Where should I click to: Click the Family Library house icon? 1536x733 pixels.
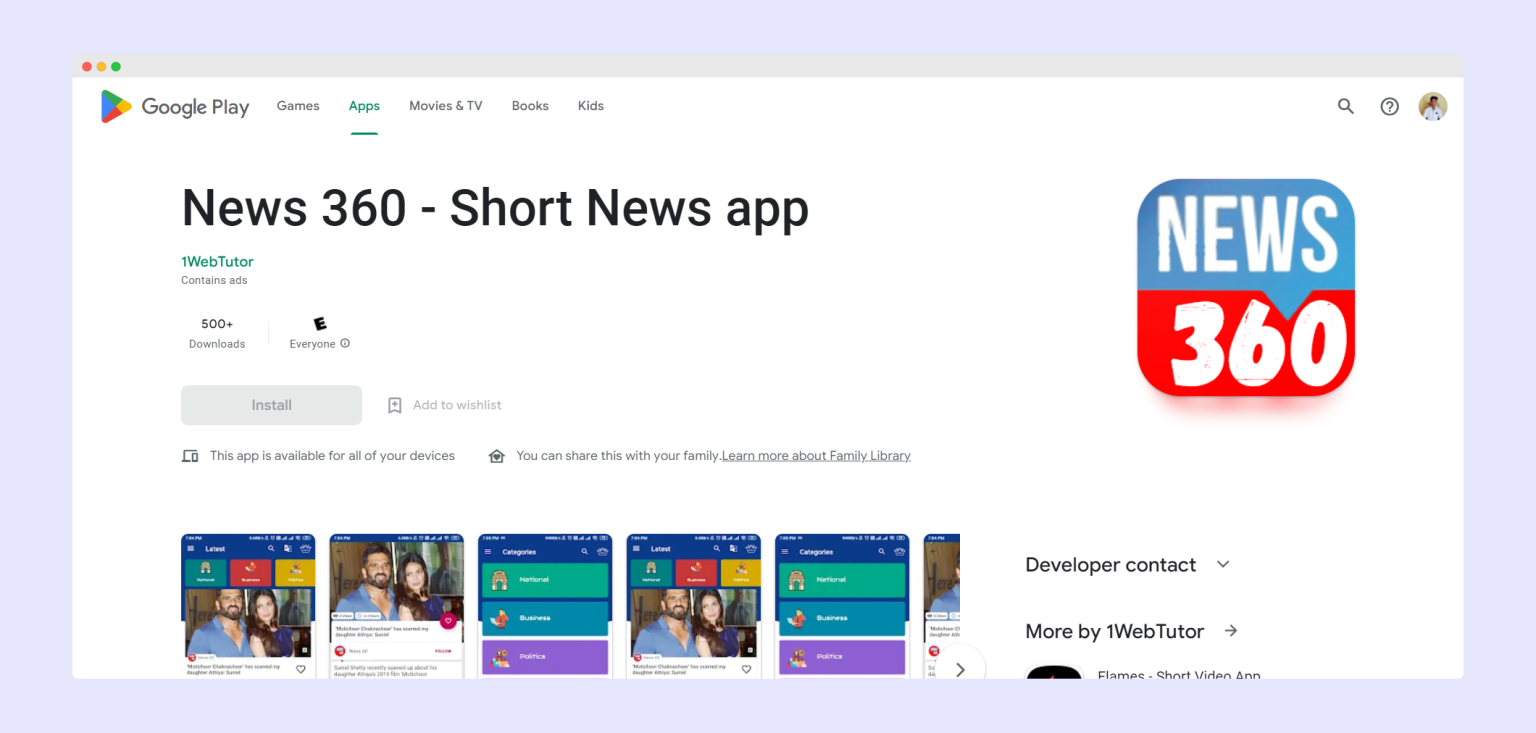point(497,455)
